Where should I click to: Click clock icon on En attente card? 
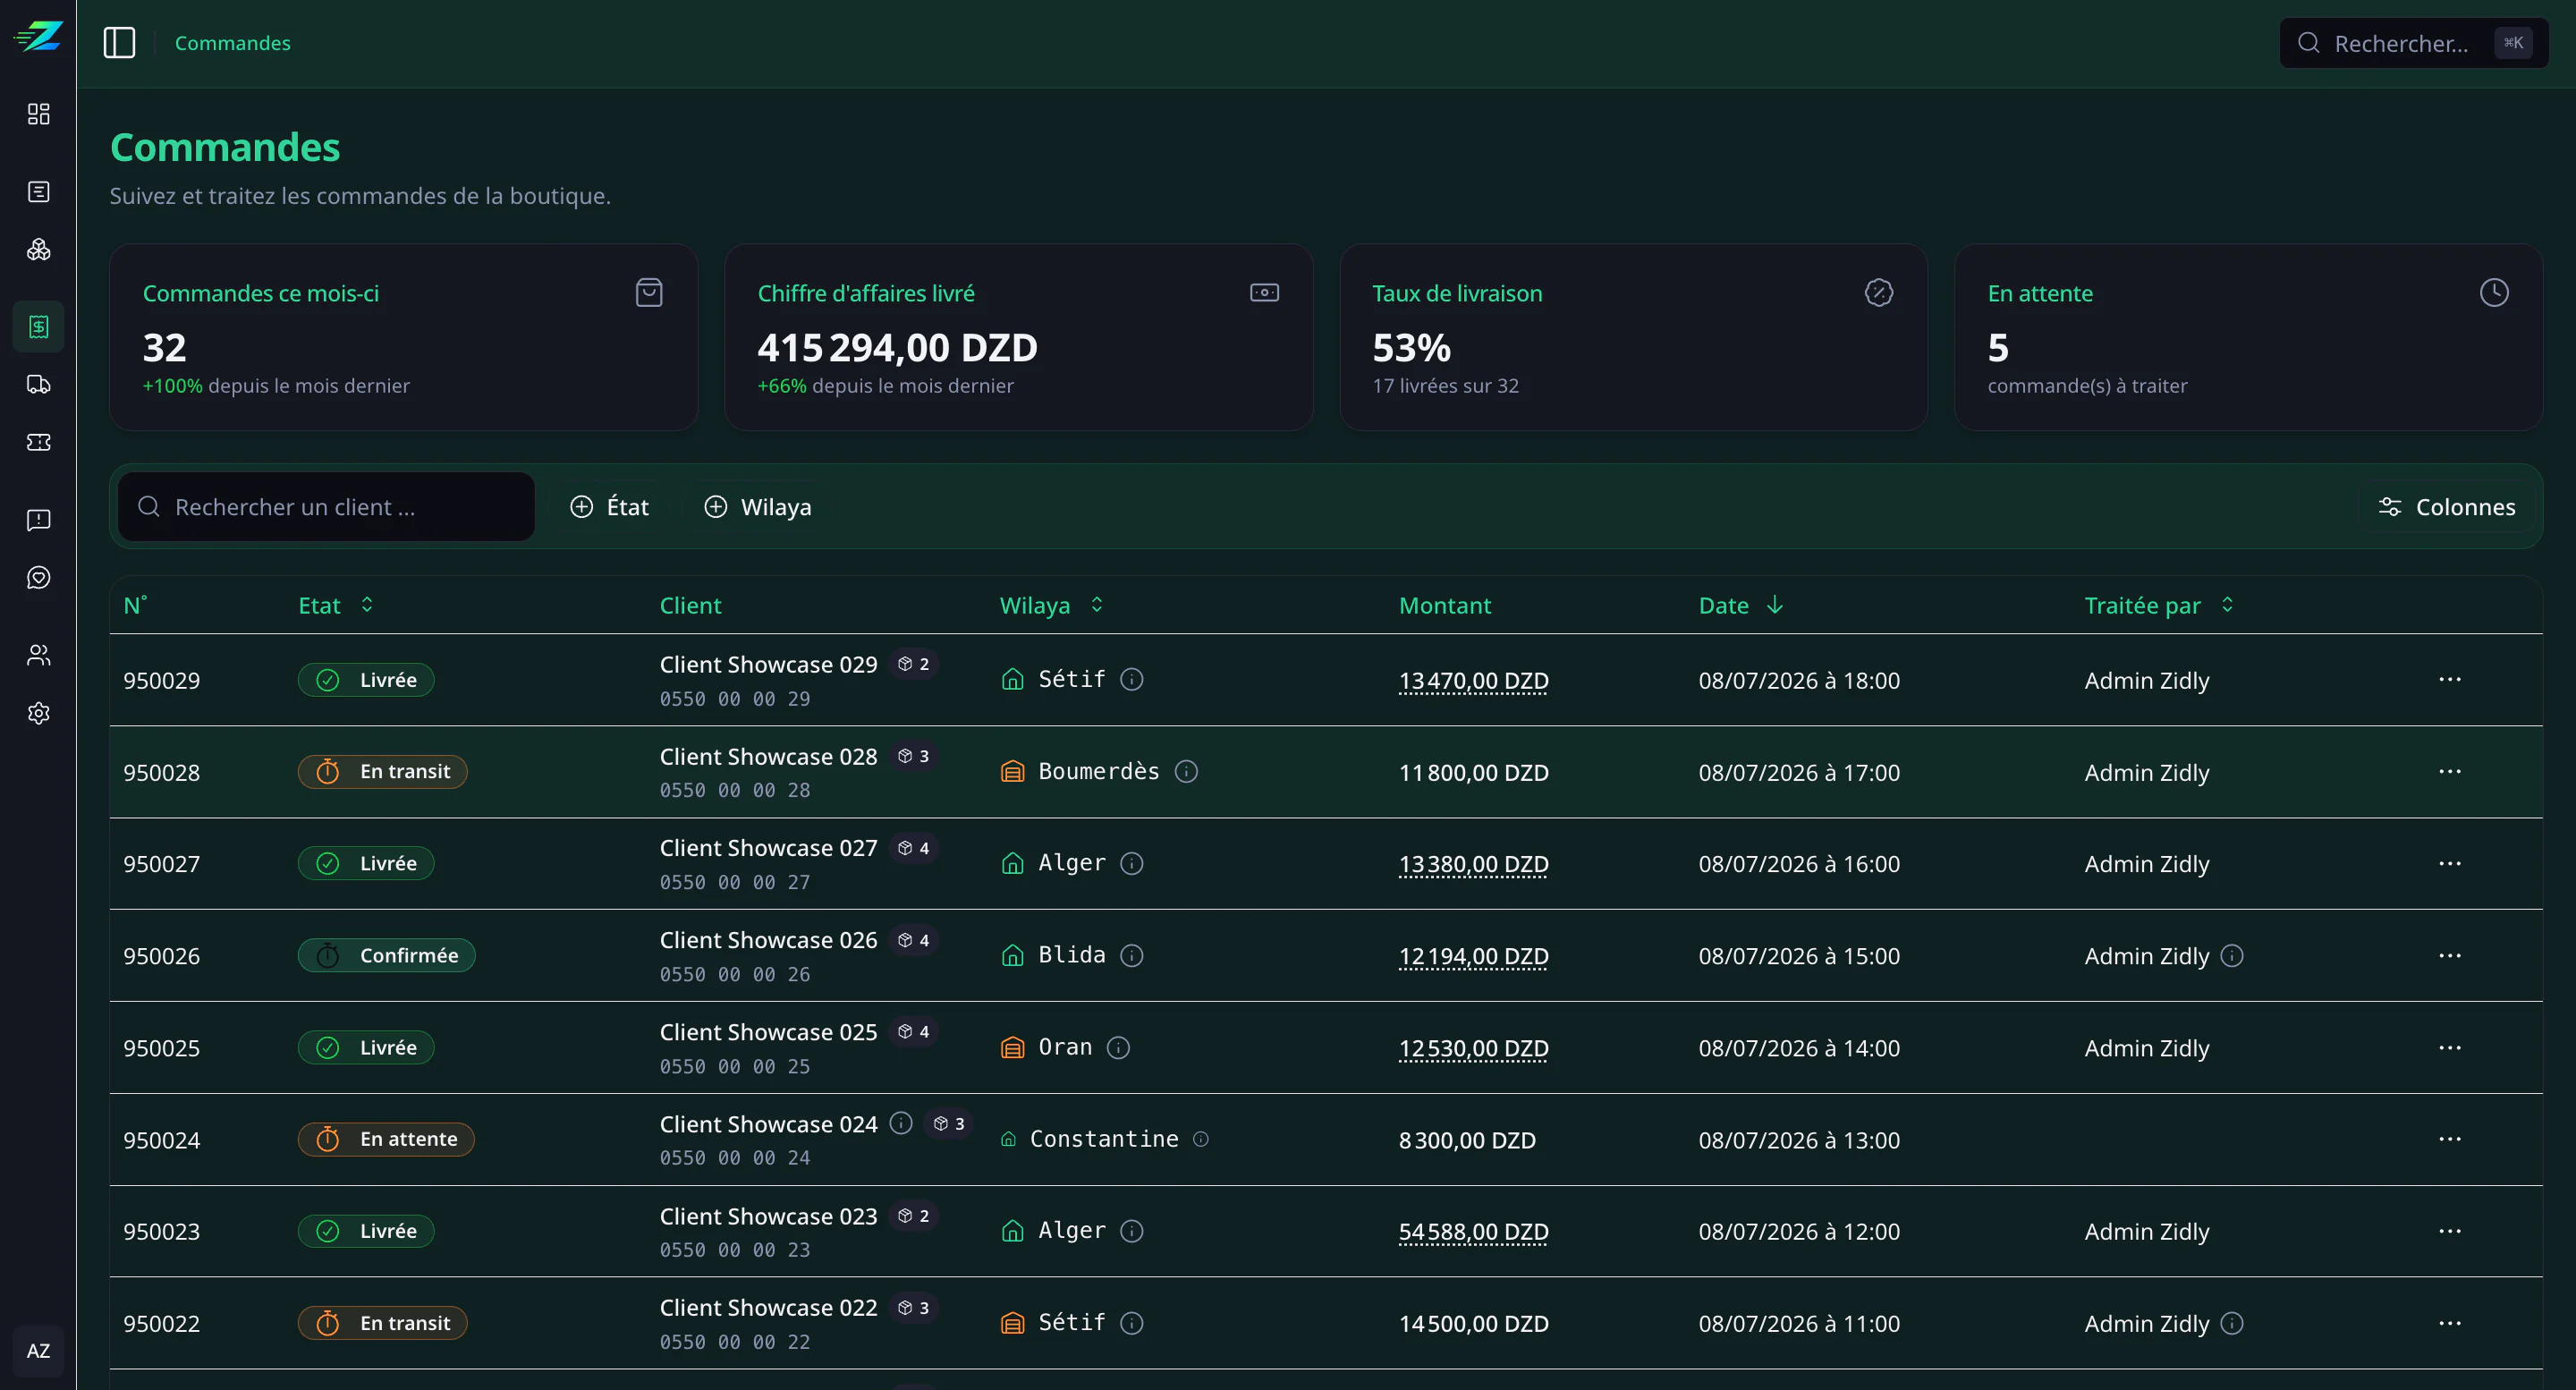coord(2494,293)
